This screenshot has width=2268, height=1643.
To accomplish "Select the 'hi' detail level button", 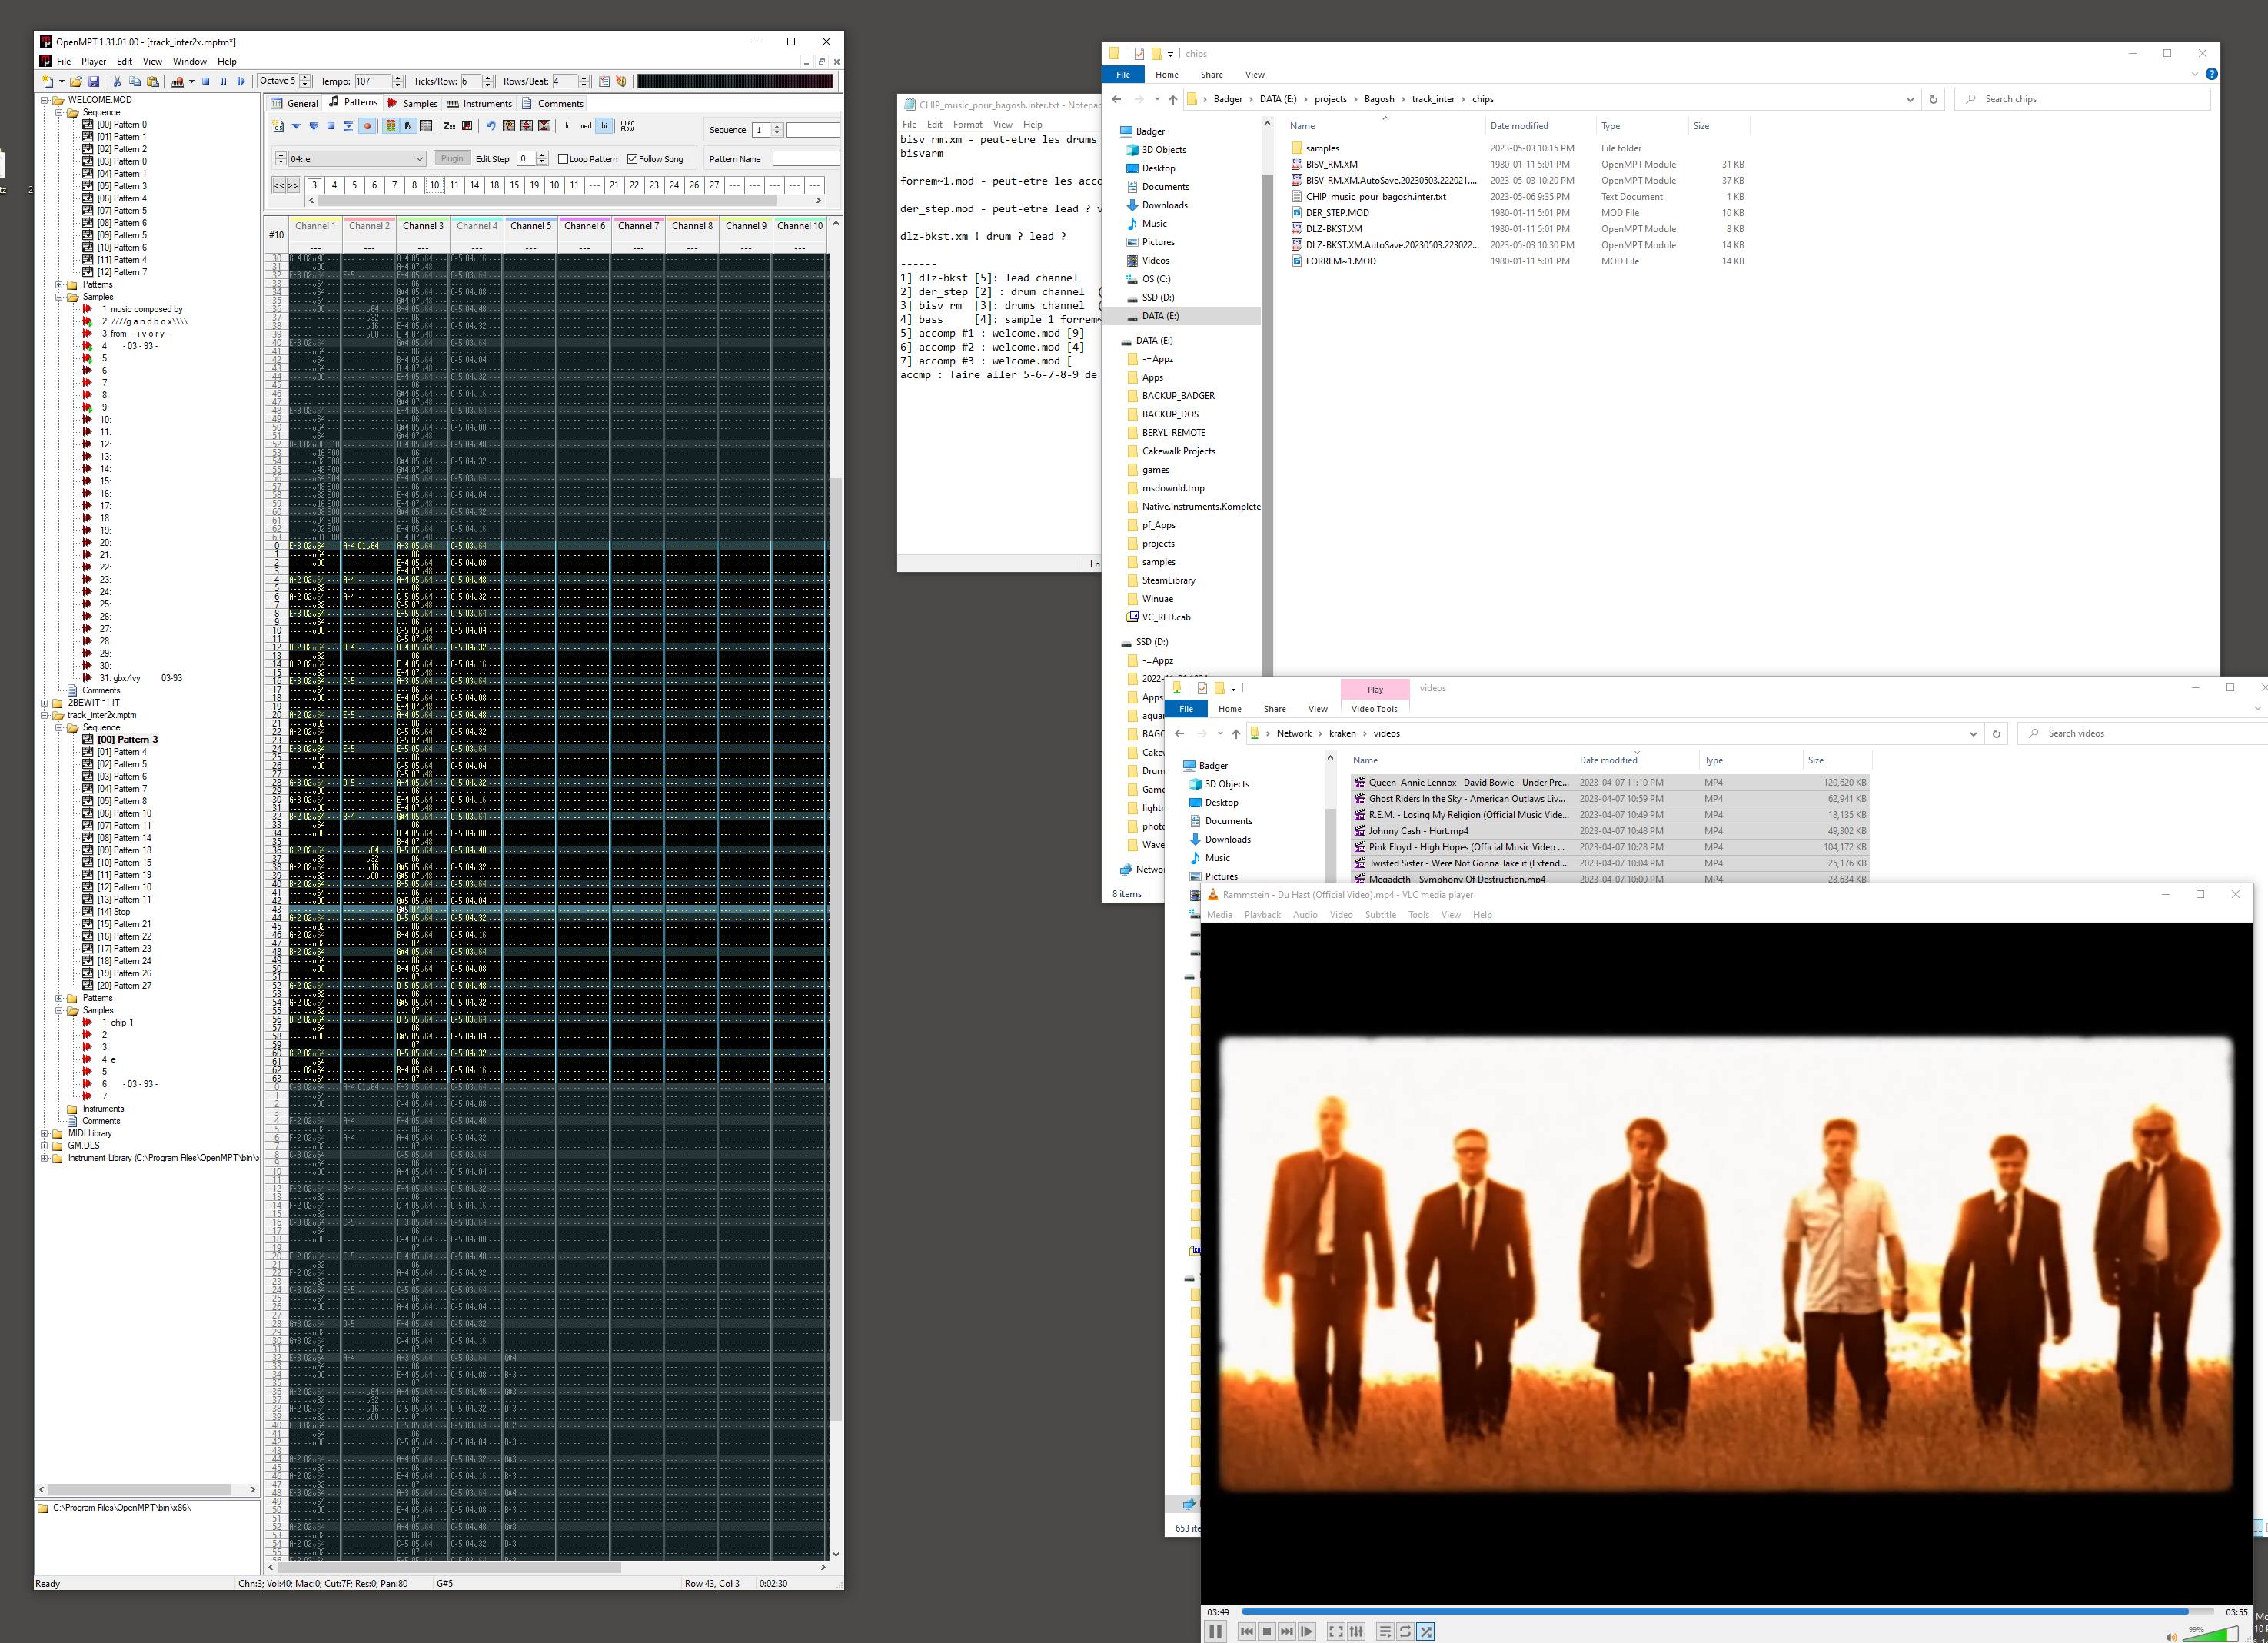I will click(604, 126).
